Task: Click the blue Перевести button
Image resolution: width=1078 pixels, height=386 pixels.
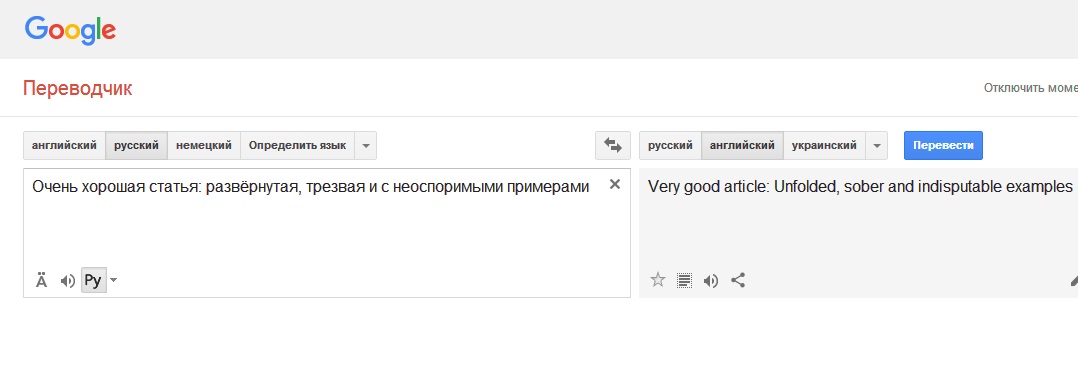Action: point(943,145)
